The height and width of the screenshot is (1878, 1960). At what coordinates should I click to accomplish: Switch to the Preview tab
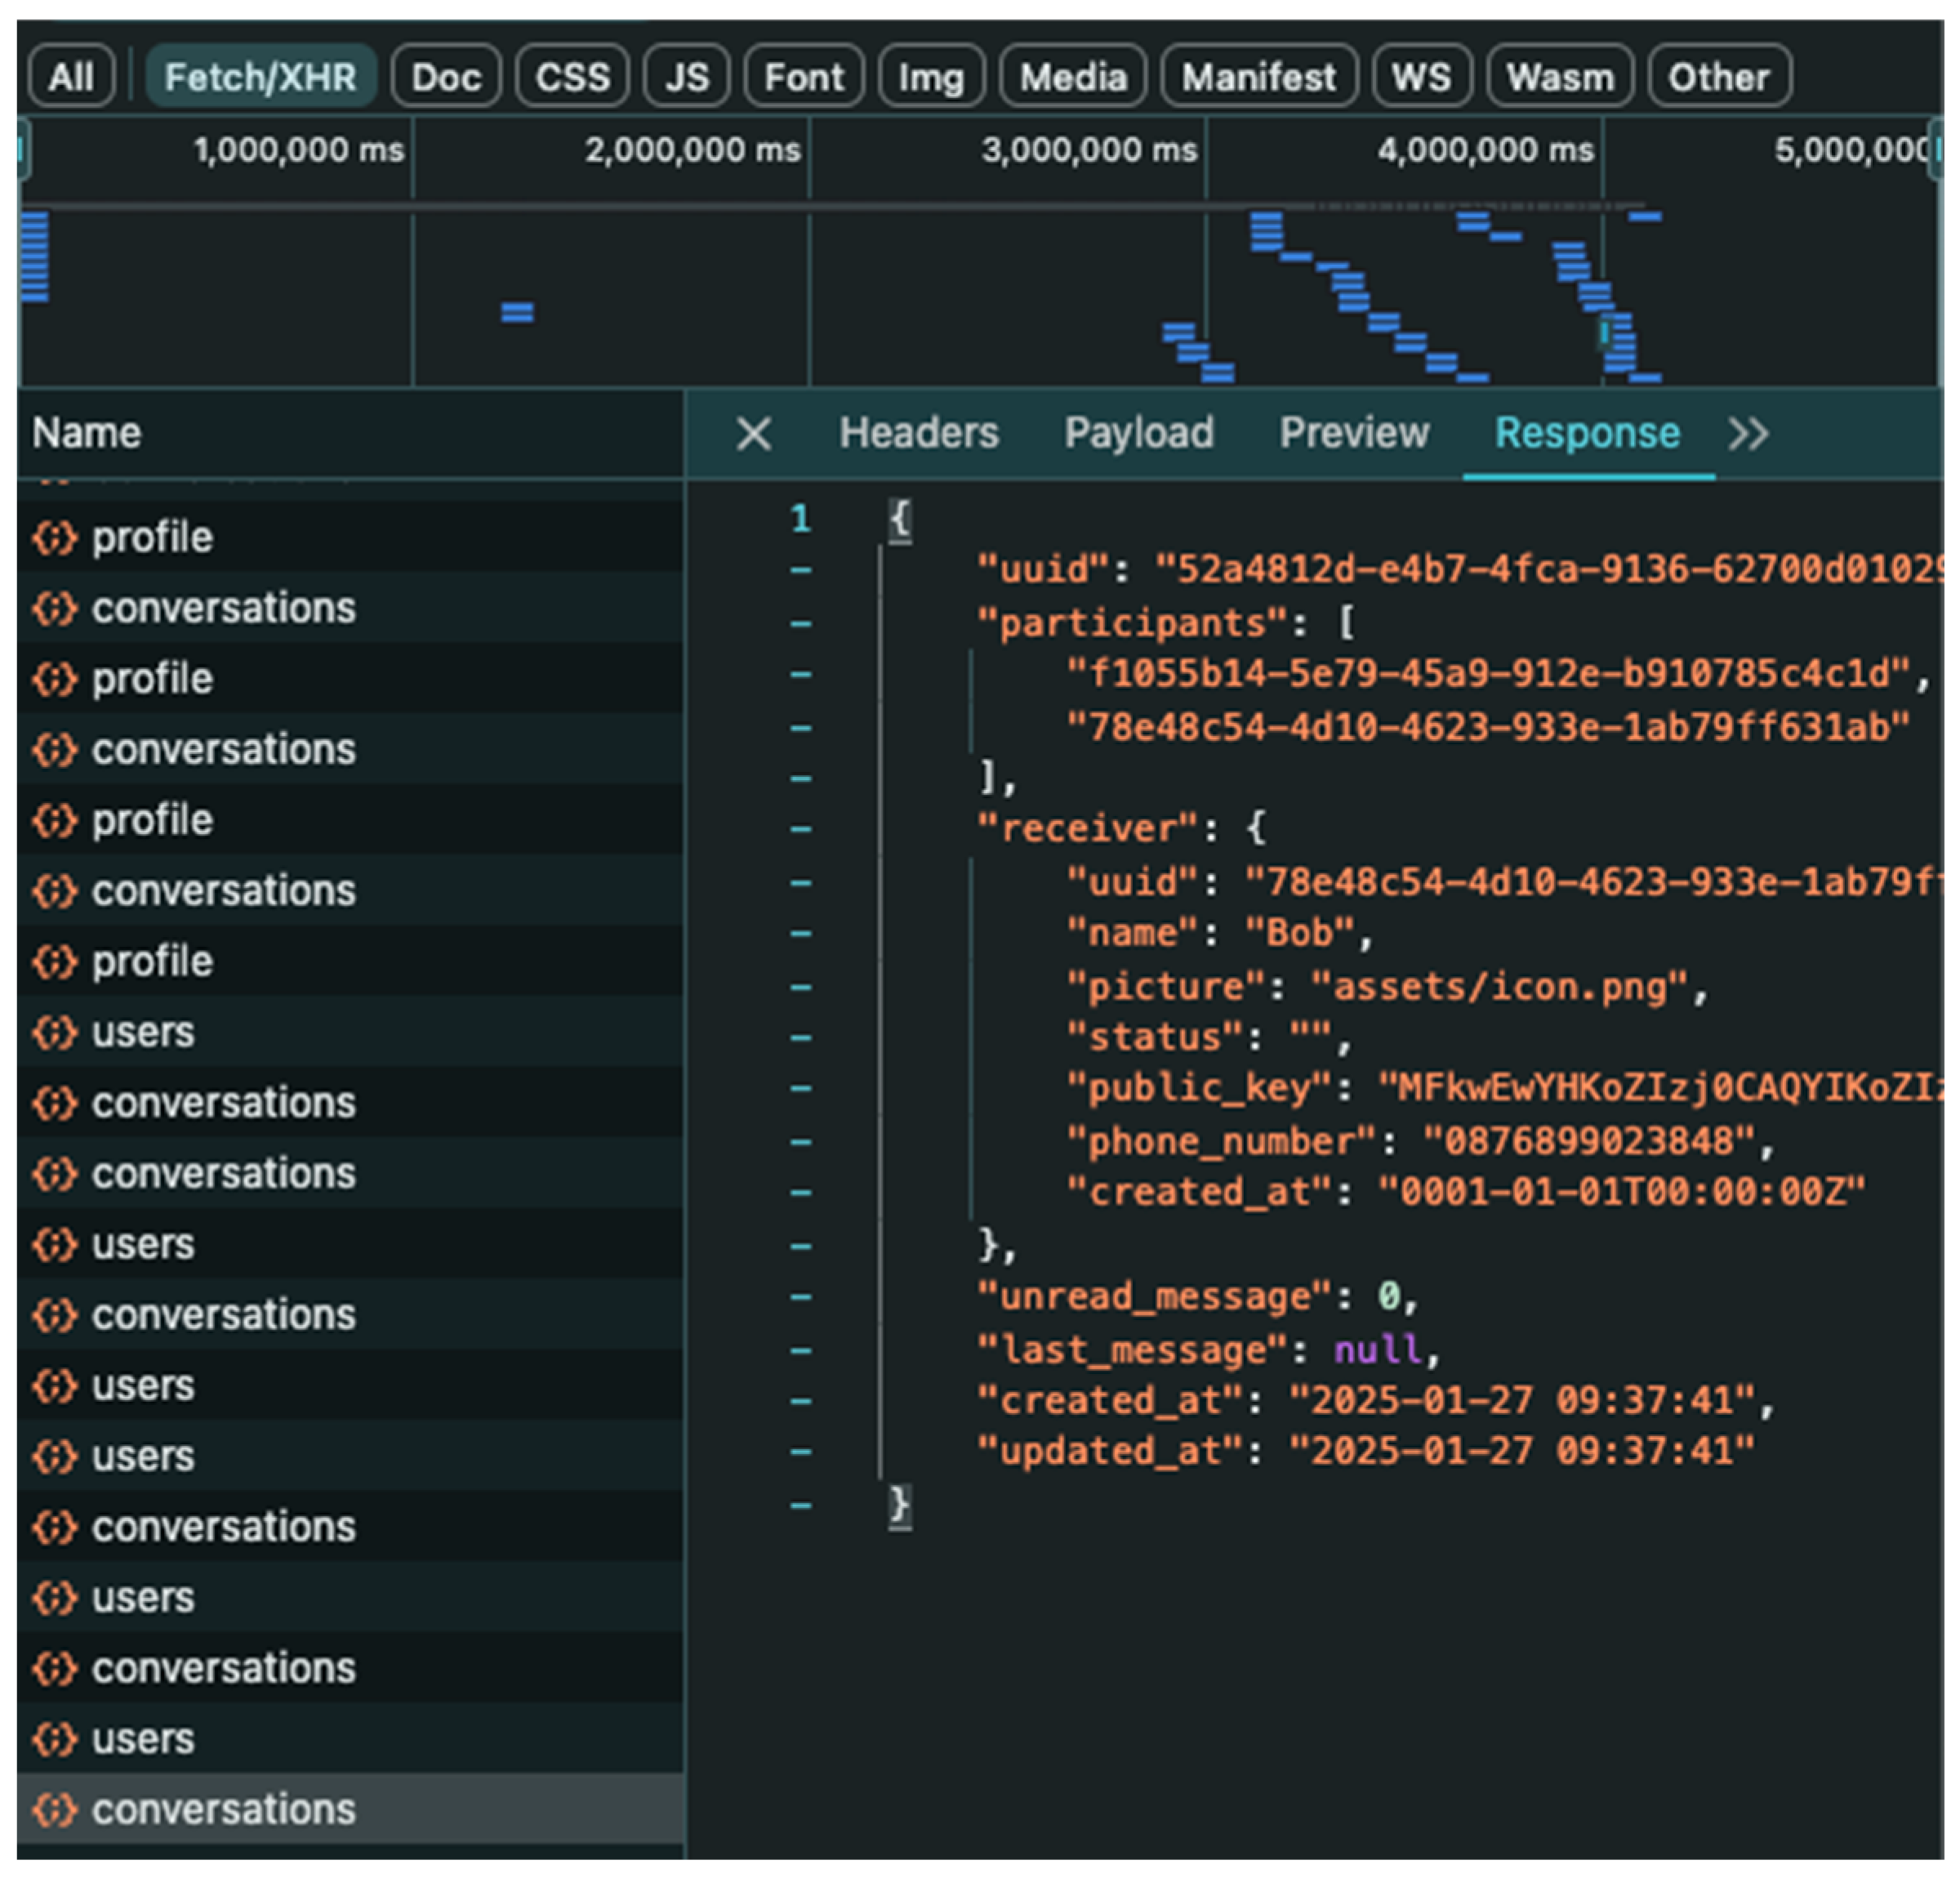[1353, 434]
